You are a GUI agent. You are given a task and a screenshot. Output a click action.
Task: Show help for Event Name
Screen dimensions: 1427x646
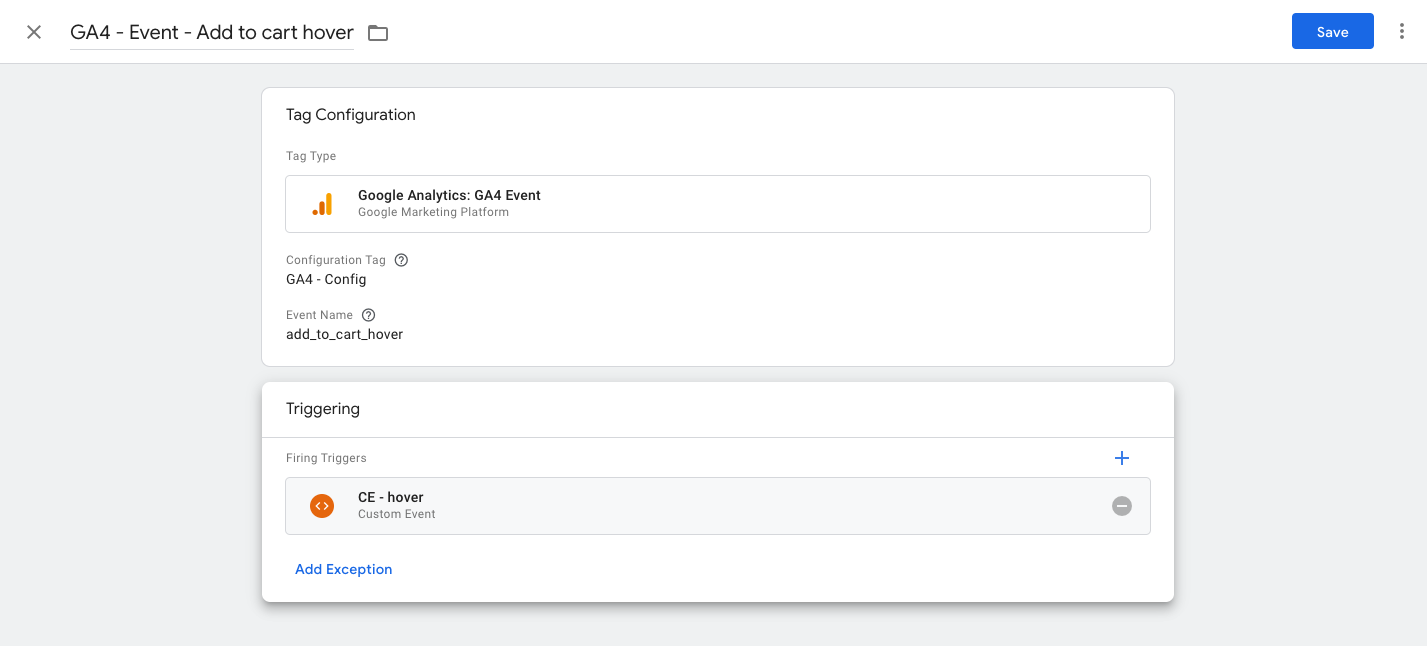368,315
